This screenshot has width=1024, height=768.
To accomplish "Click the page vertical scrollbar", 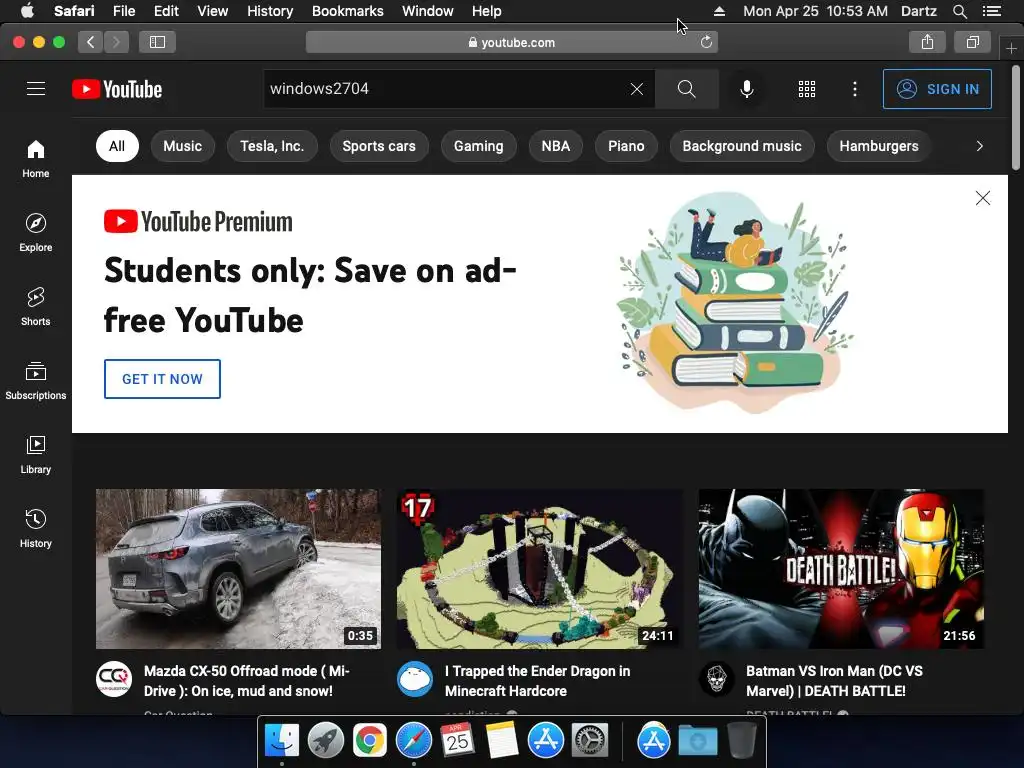I will coord(1016,118).
